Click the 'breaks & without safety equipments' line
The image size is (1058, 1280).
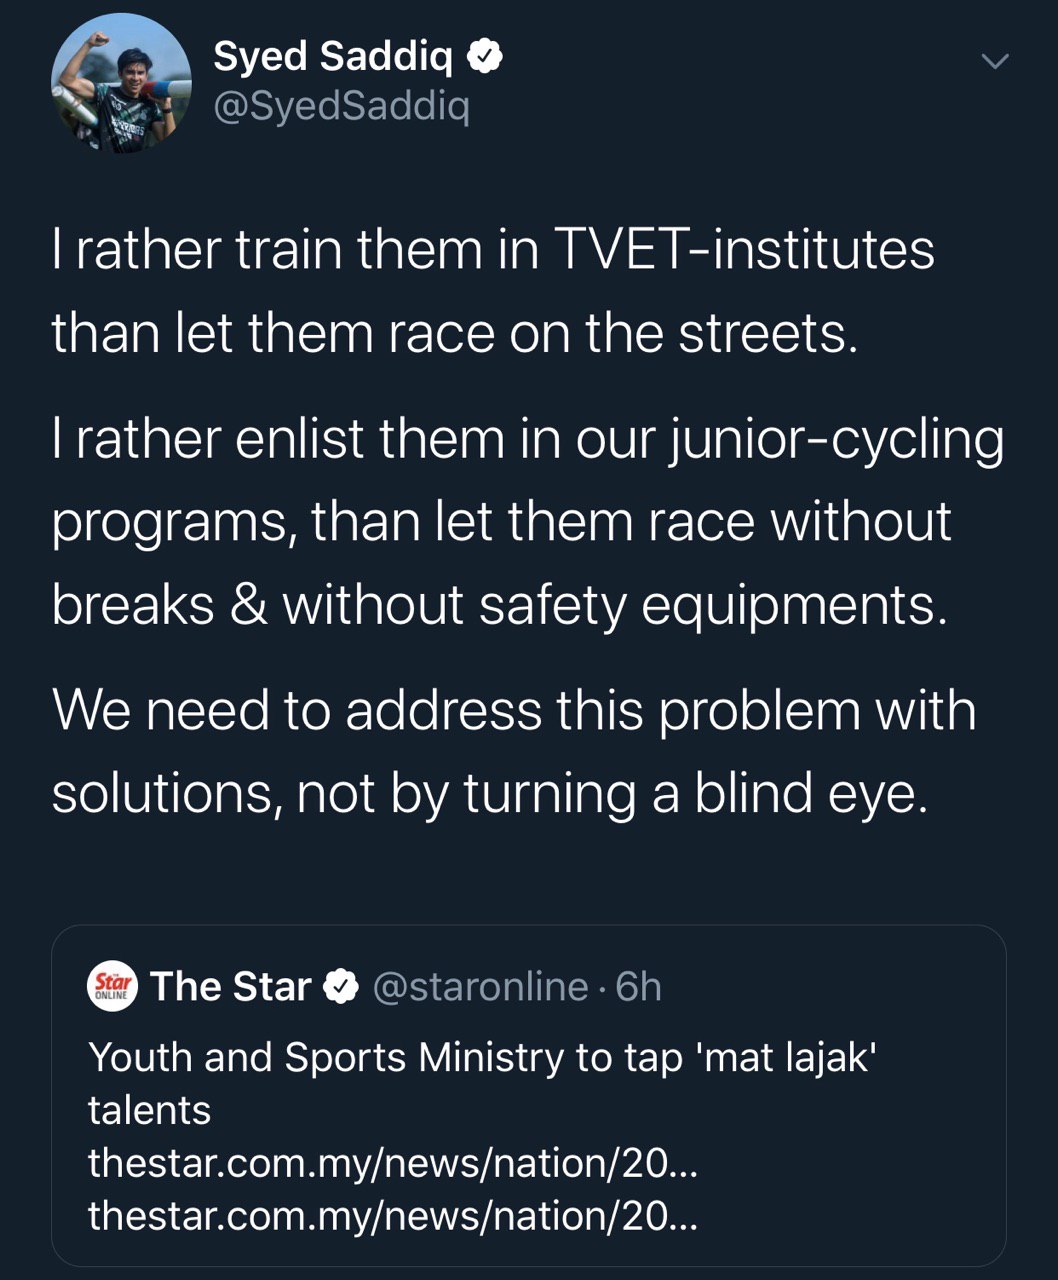point(498,605)
